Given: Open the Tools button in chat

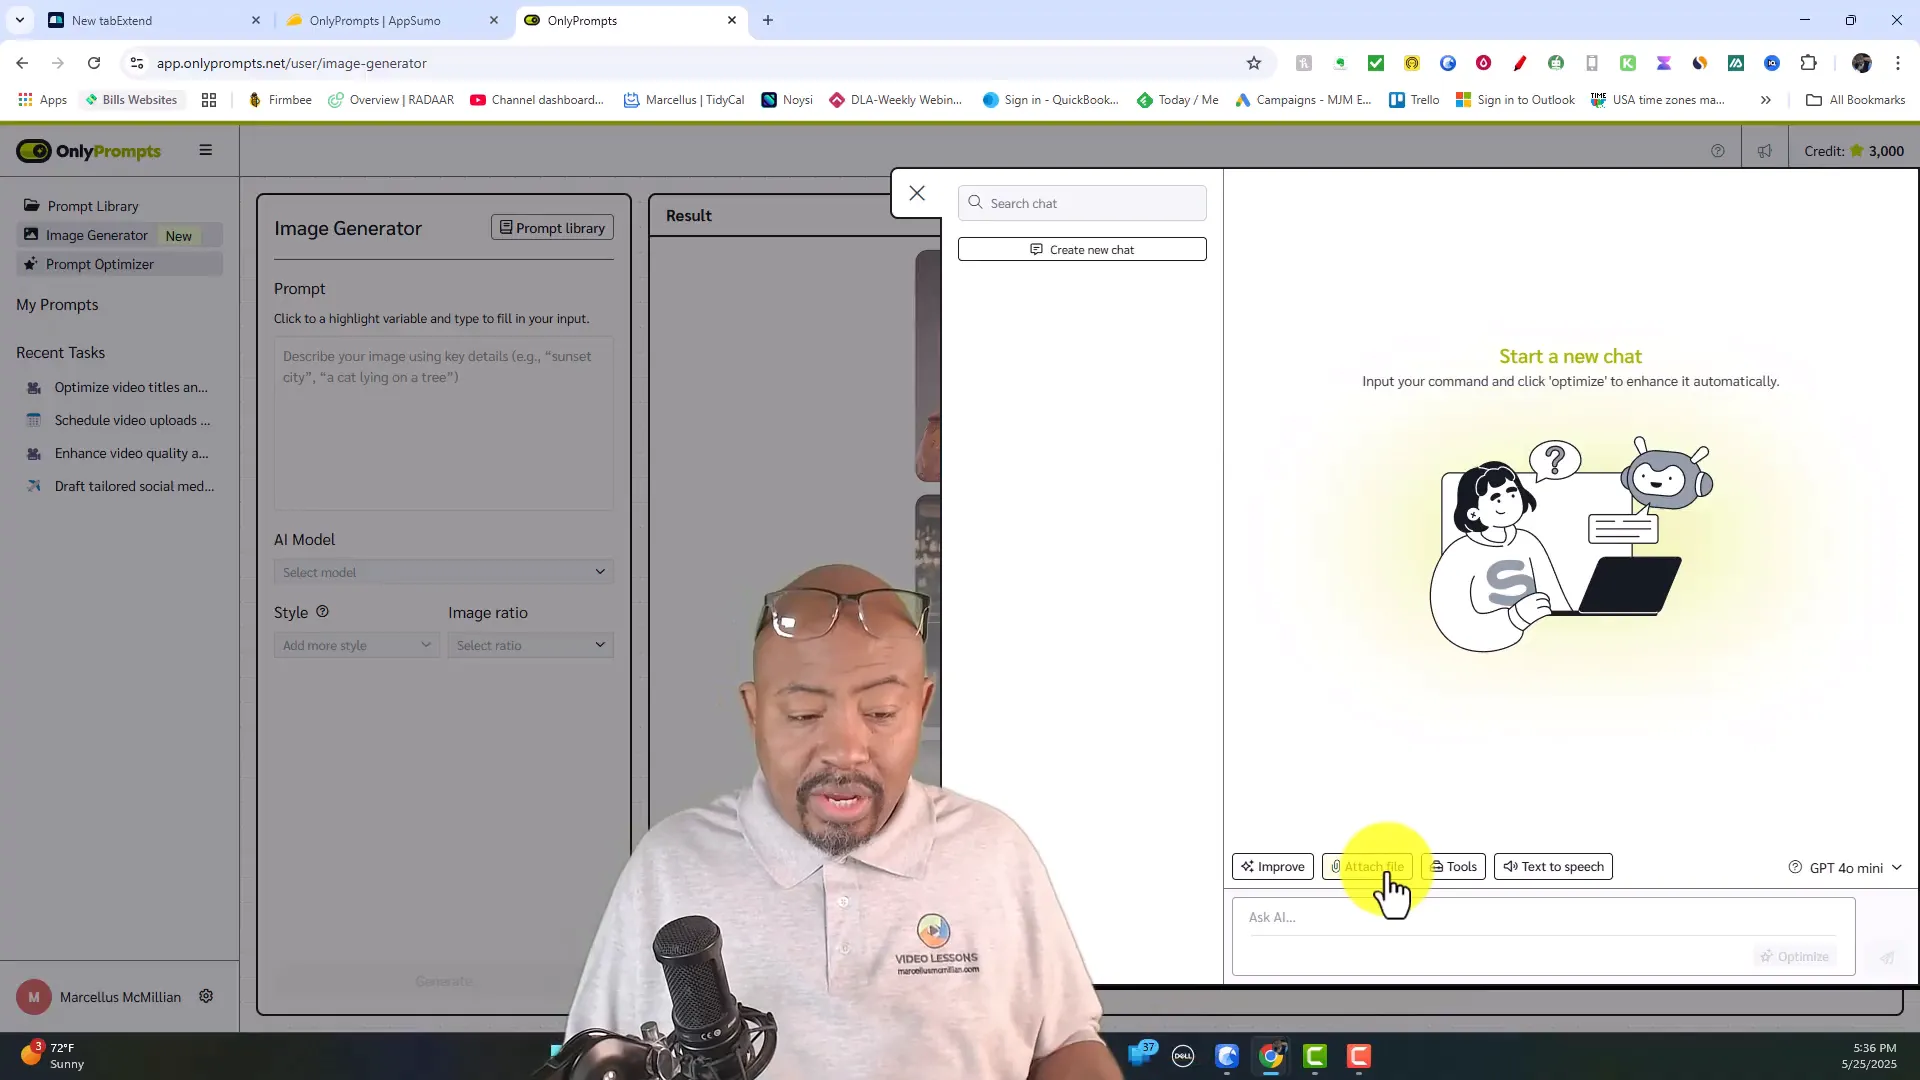Looking at the screenshot, I should [1453, 866].
